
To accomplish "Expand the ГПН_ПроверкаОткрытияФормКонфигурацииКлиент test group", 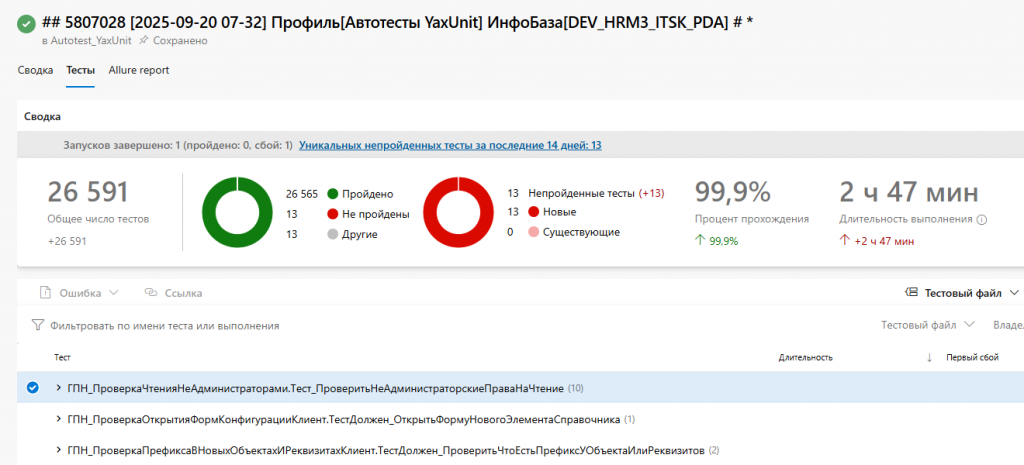I will [59, 419].
